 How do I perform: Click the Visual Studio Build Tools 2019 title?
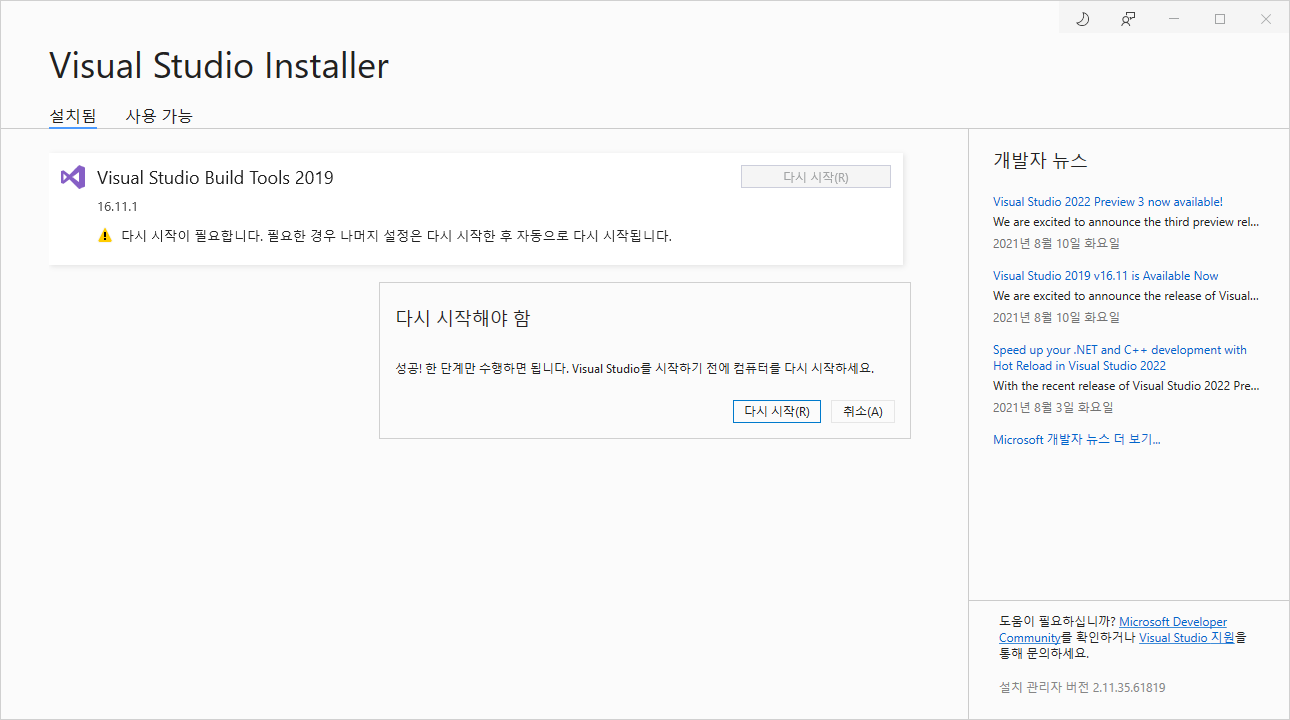[215, 178]
